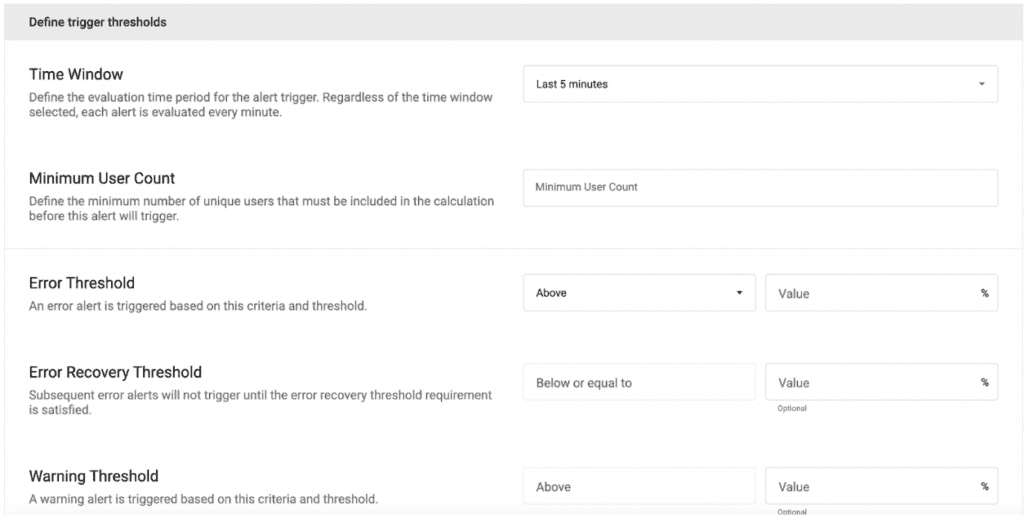The width and height of the screenshot is (1024, 523).
Task: Click the Warning Threshold Above condition field
Action: (x=638, y=487)
